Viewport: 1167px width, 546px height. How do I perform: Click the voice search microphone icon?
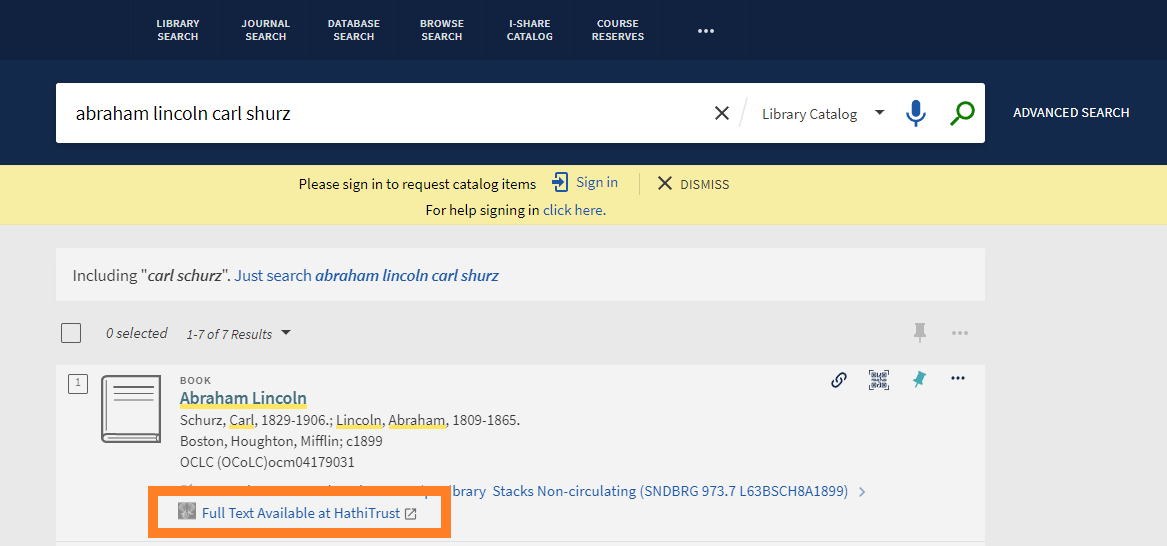[x=915, y=113]
